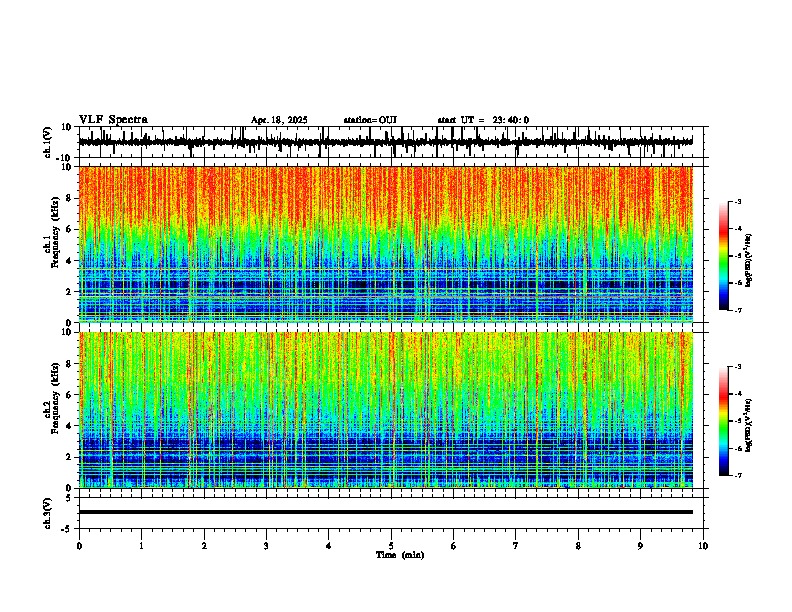Click the "ch.1(V)" axis label

(47, 142)
